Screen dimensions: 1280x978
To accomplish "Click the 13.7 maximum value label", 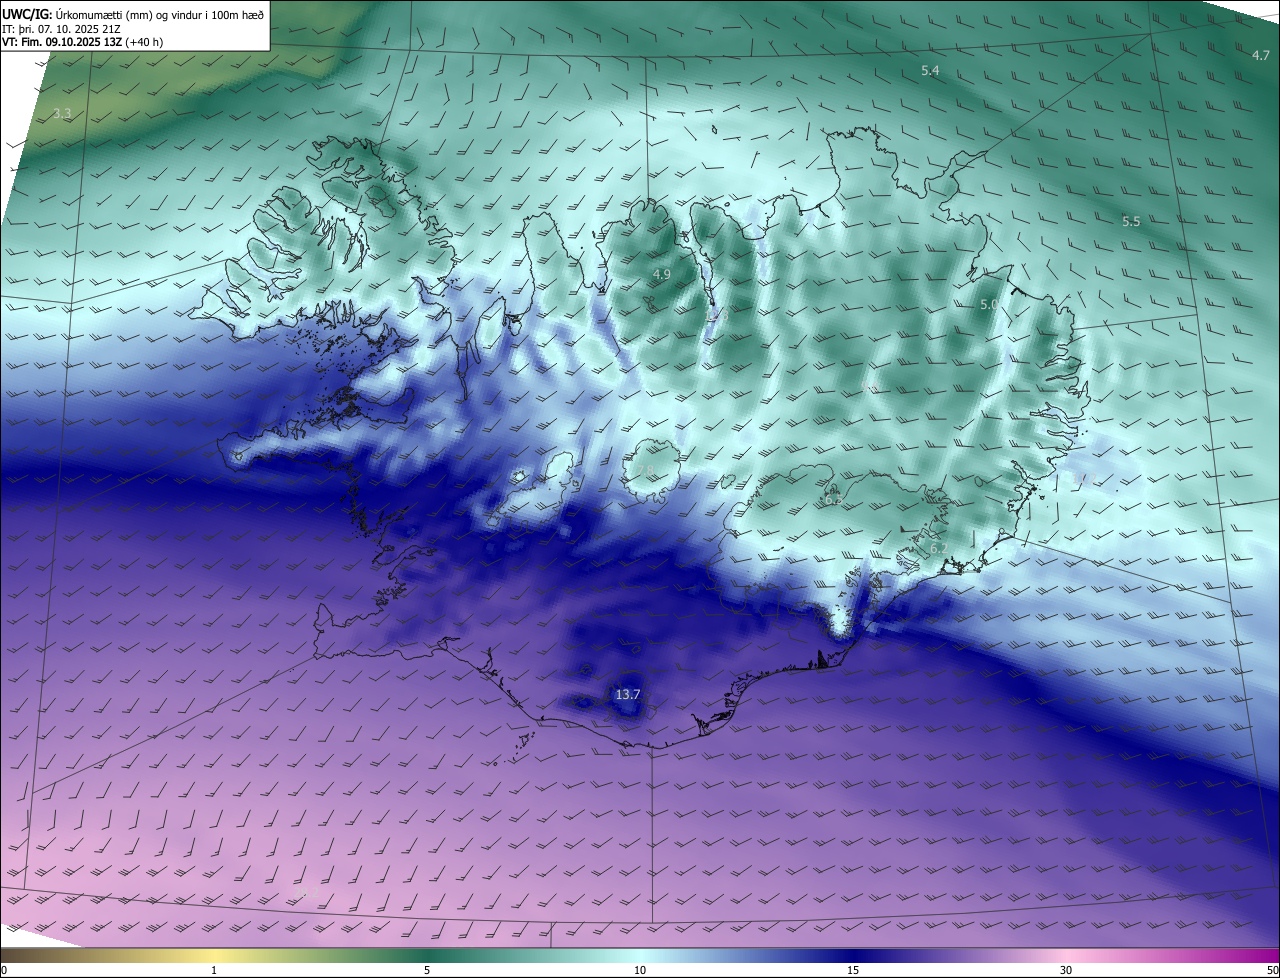I will click(x=627, y=694).
